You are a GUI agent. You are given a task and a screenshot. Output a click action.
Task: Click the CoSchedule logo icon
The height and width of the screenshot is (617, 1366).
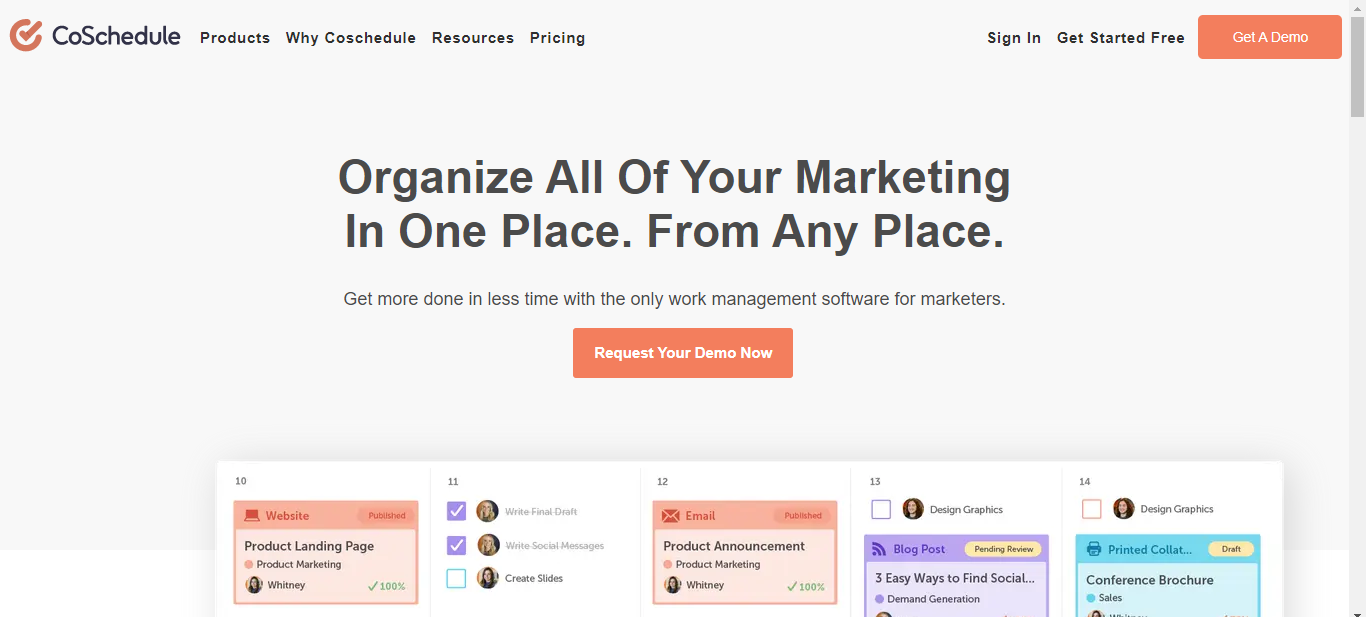tap(26, 36)
